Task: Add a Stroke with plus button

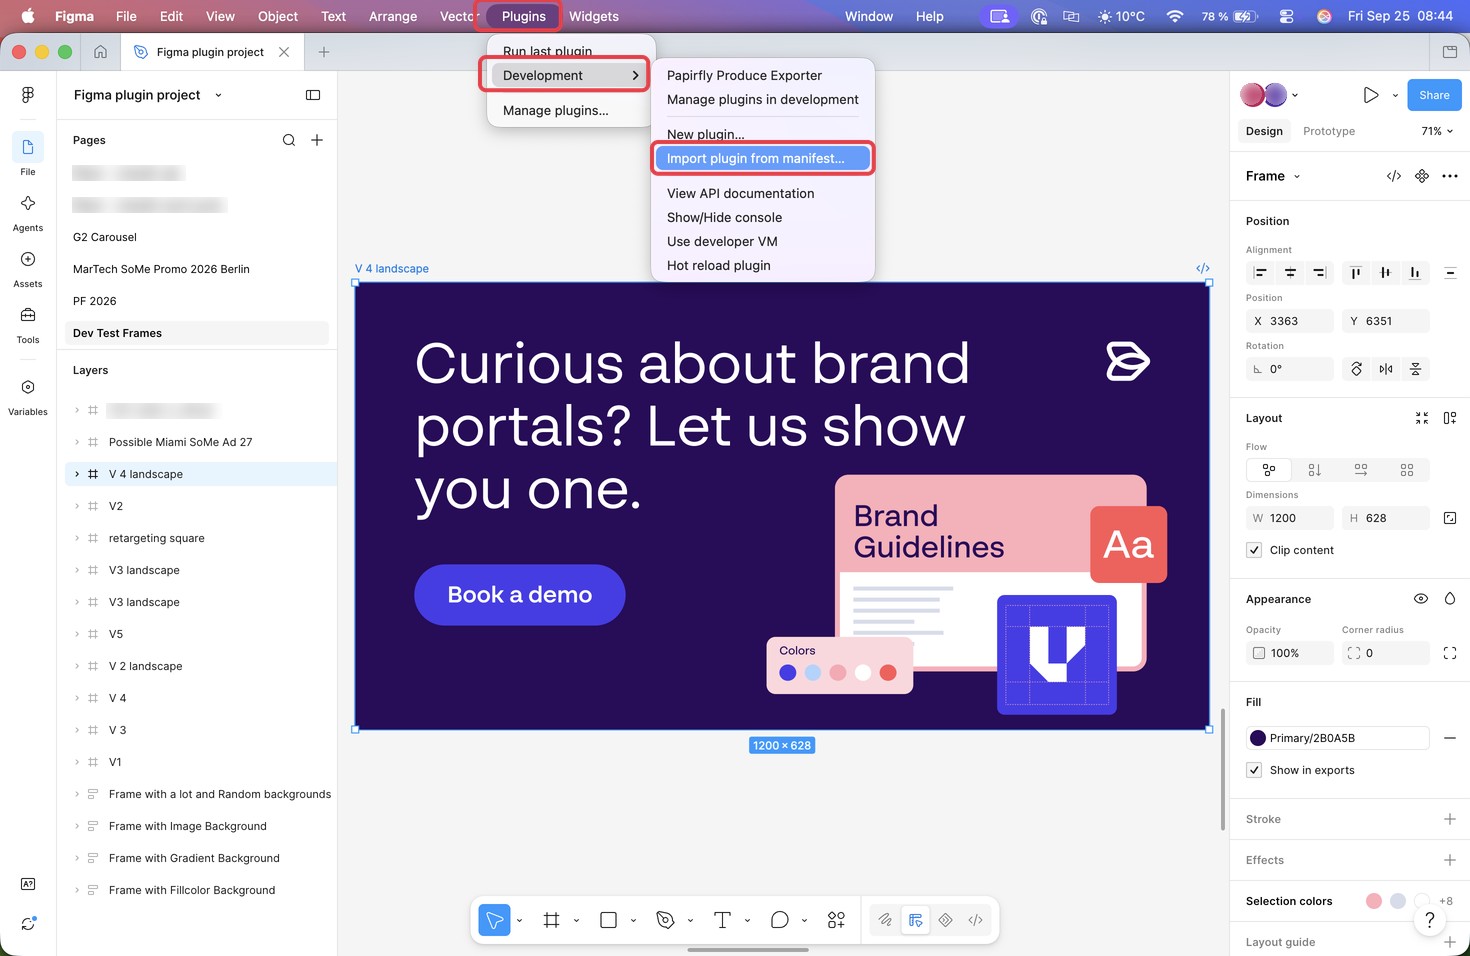Action: 1450,819
